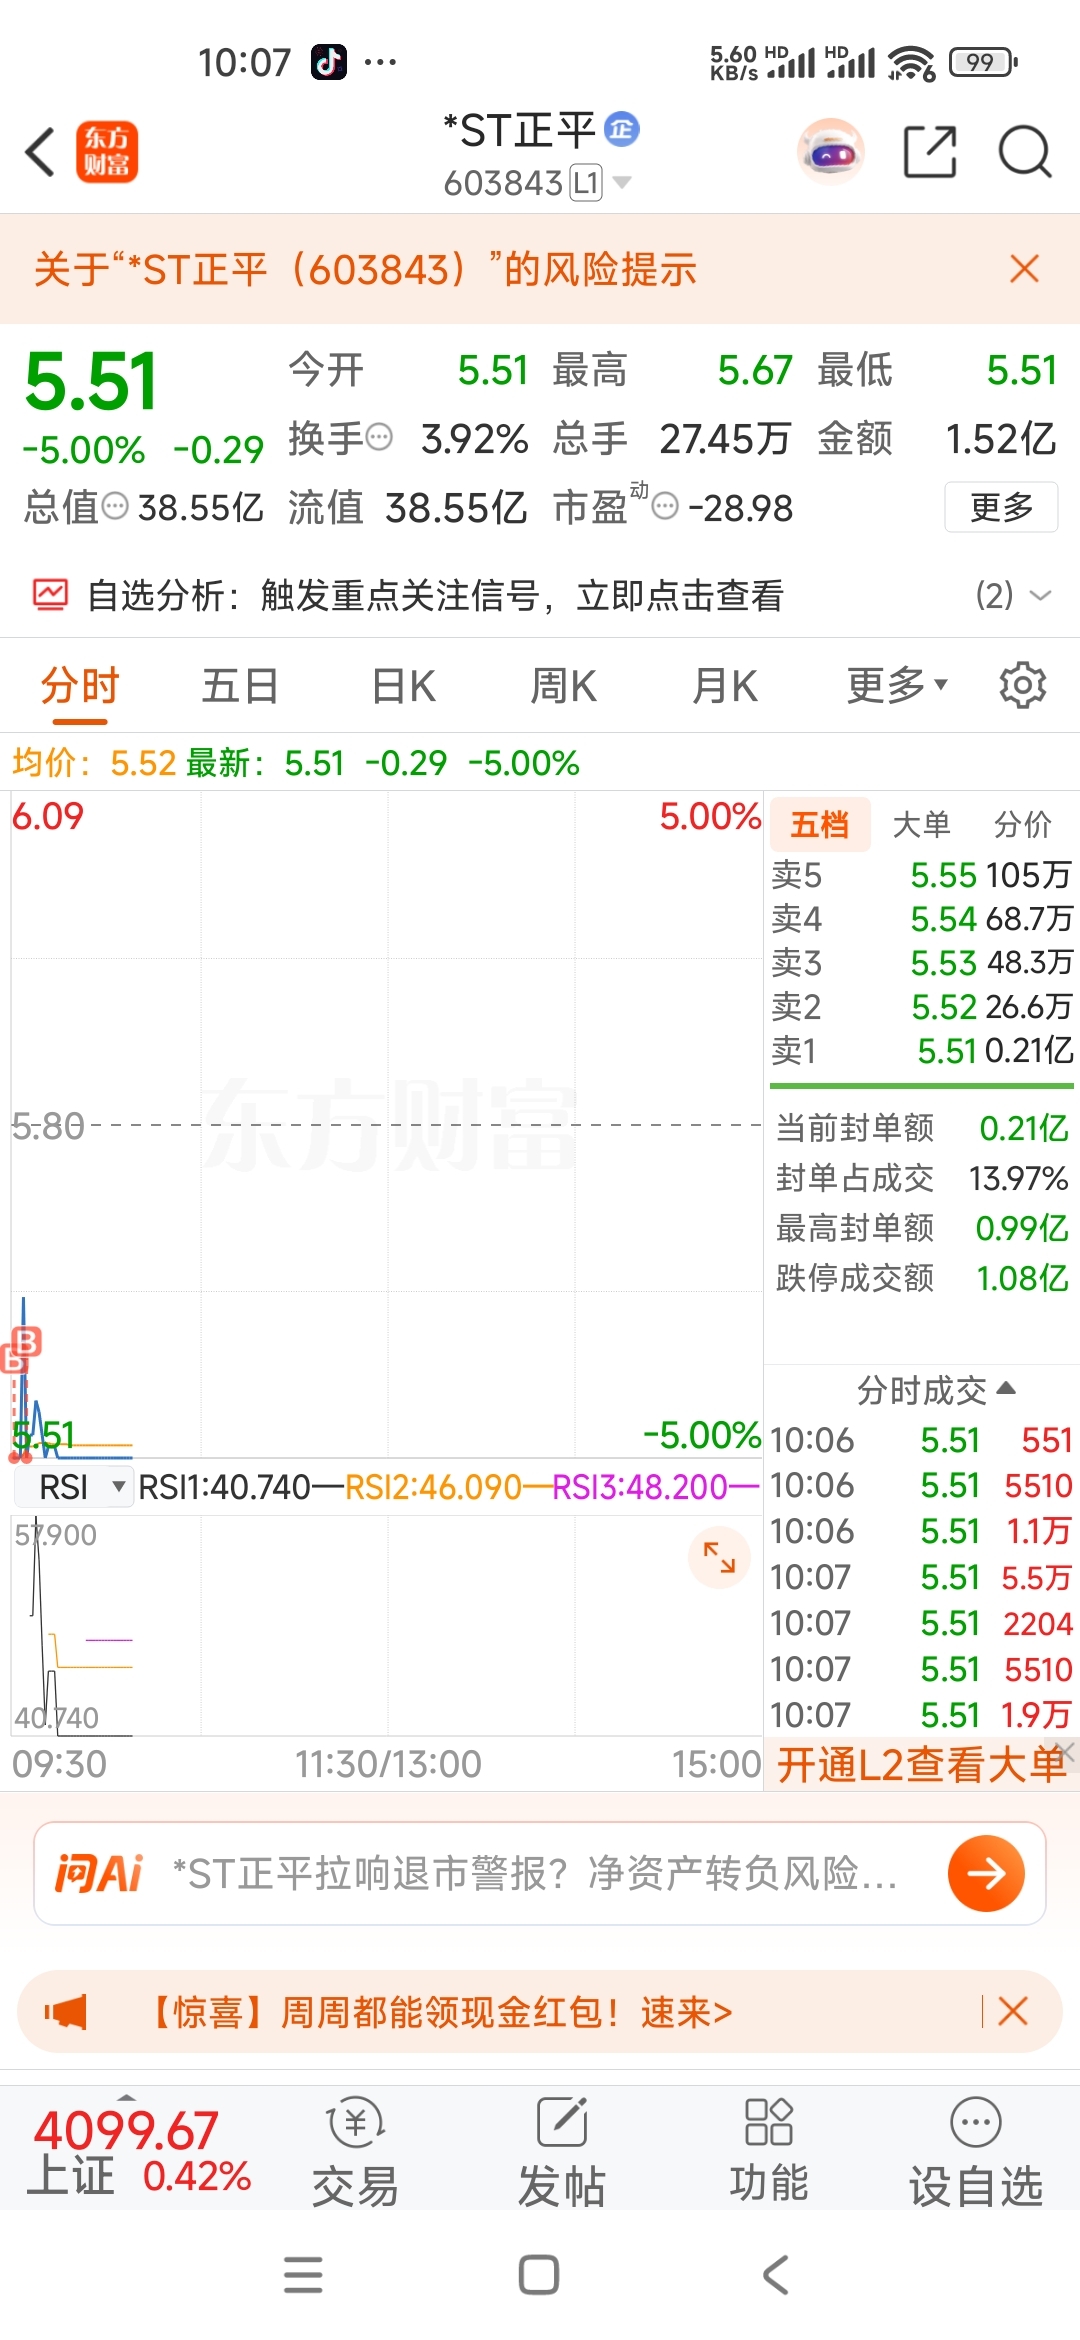Tap the 发帖 post button
1080x2340 pixels.
562,2150
